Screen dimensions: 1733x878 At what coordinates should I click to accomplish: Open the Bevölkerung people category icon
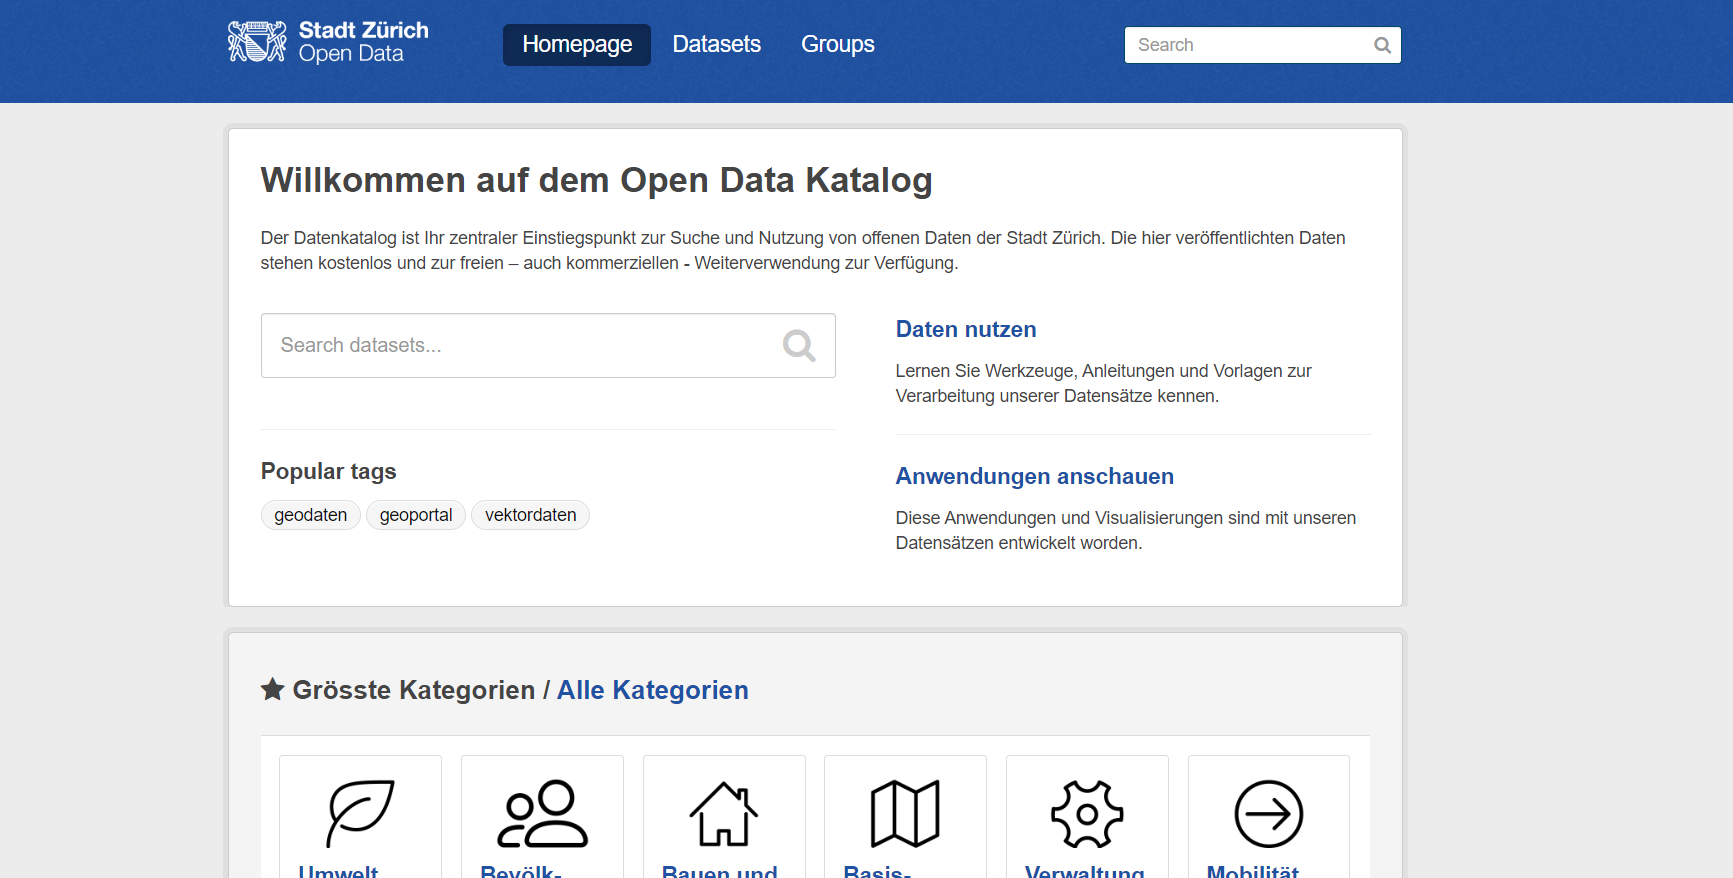tap(542, 813)
